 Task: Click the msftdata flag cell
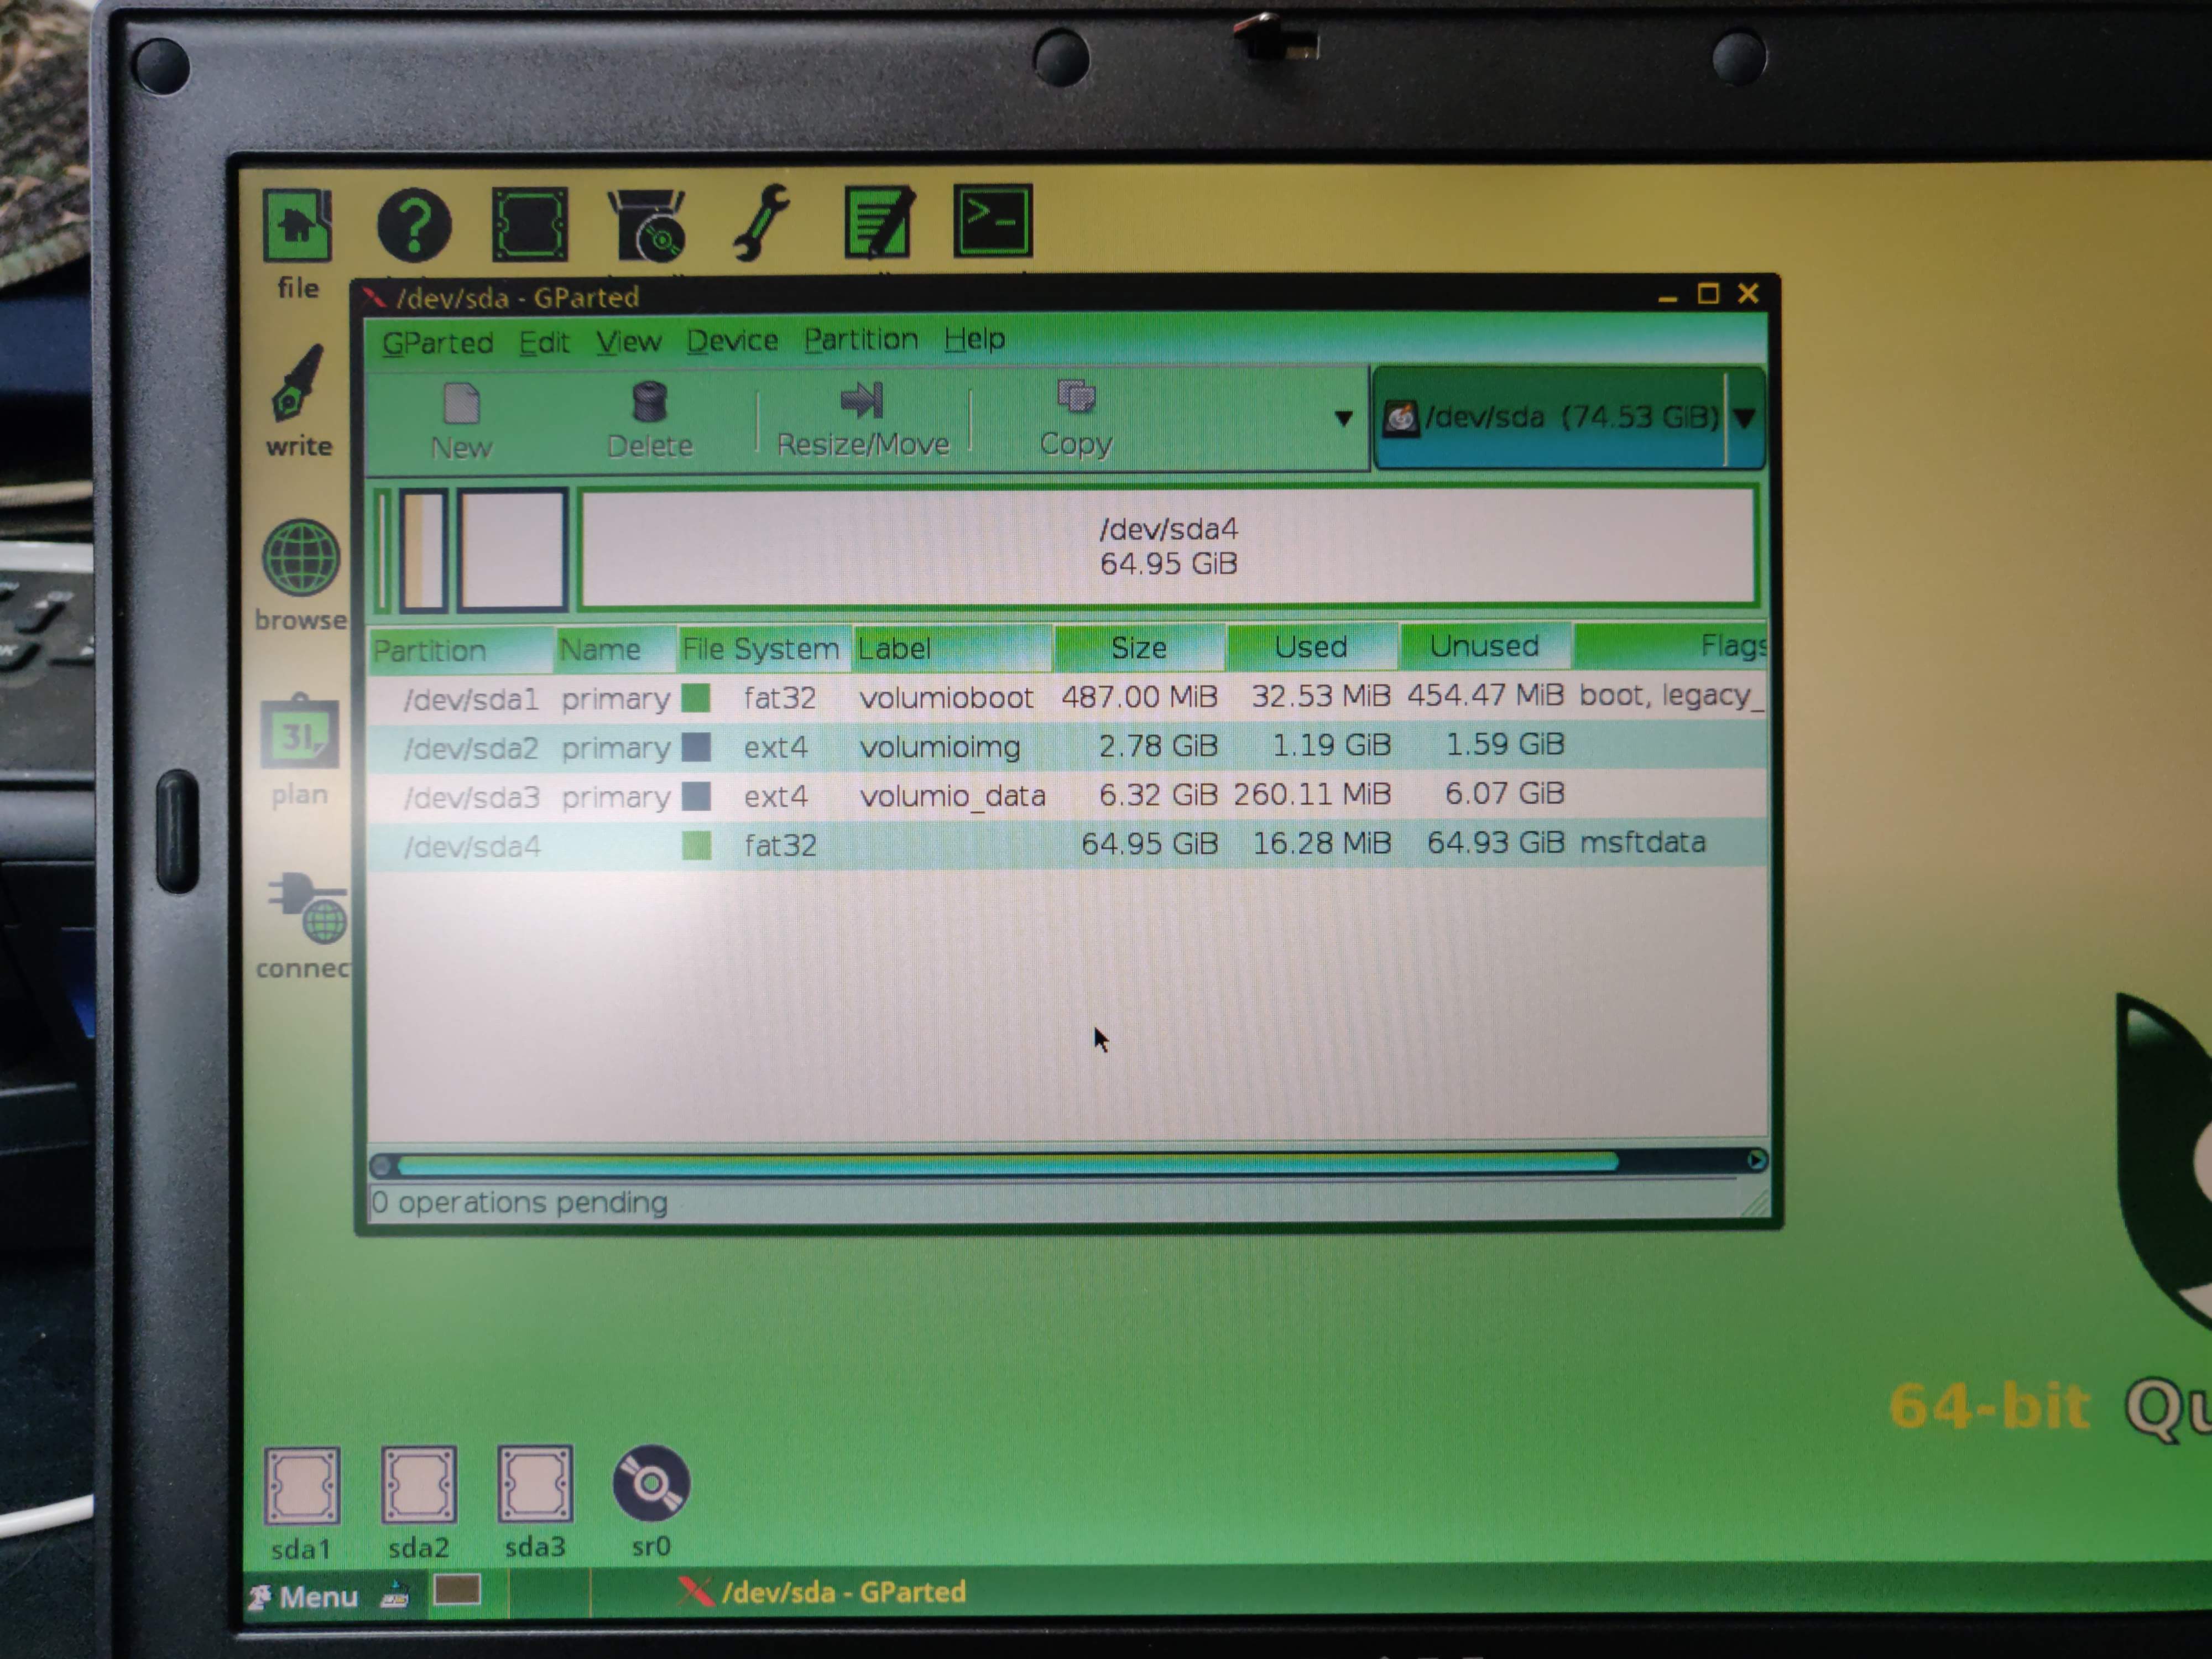point(1642,842)
